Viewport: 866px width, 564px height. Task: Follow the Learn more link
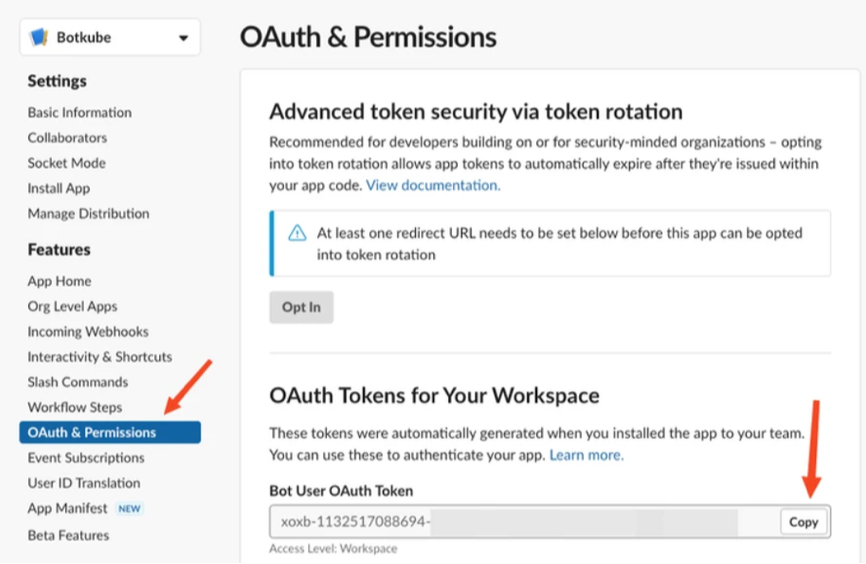[x=586, y=455]
